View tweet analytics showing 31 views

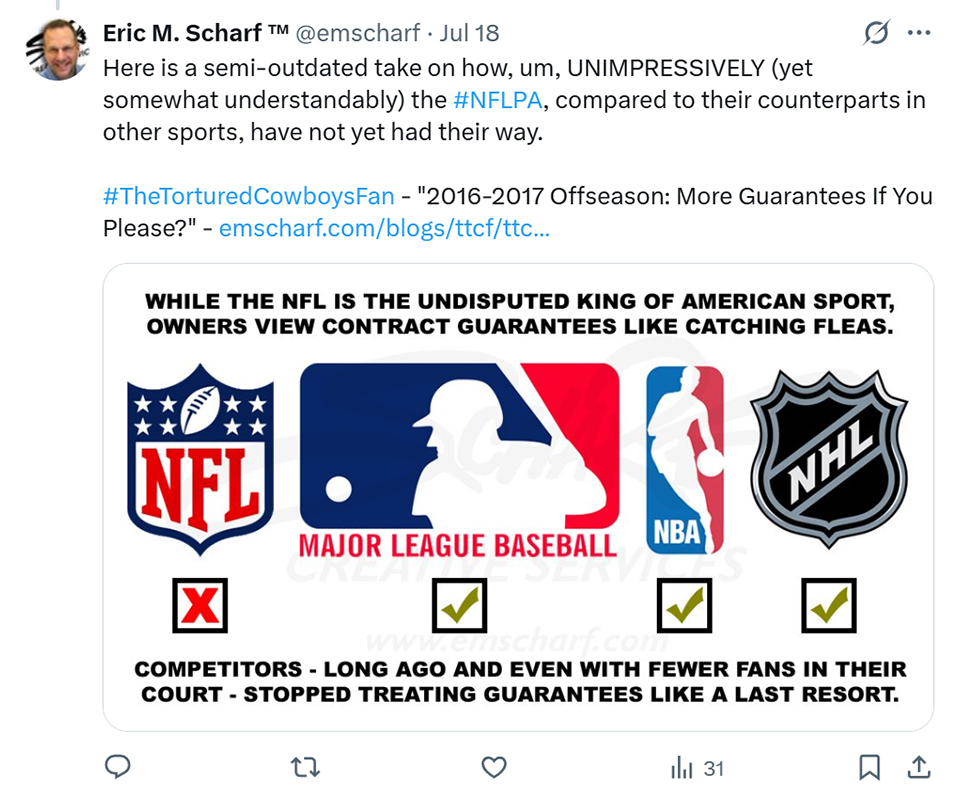[696, 768]
